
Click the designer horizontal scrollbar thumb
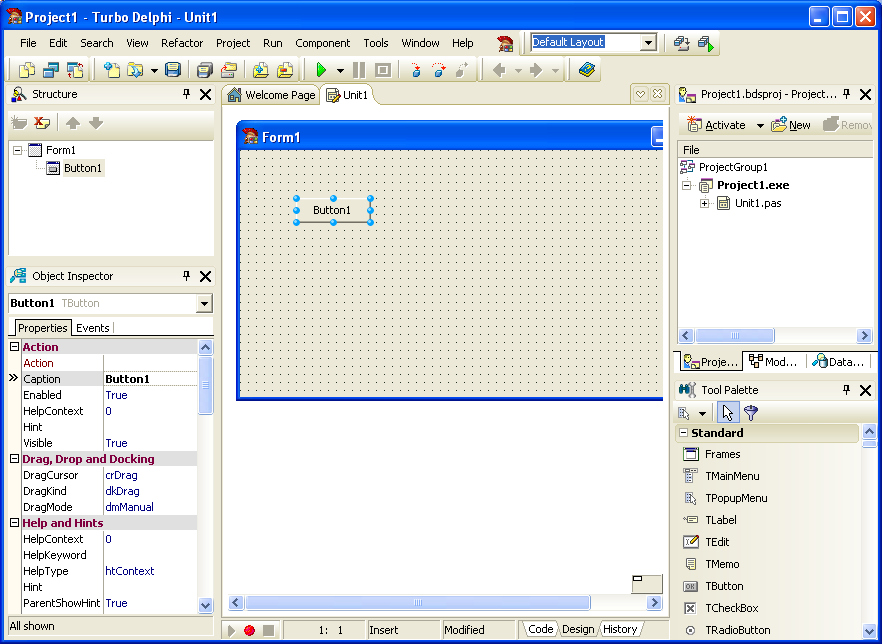[417, 603]
